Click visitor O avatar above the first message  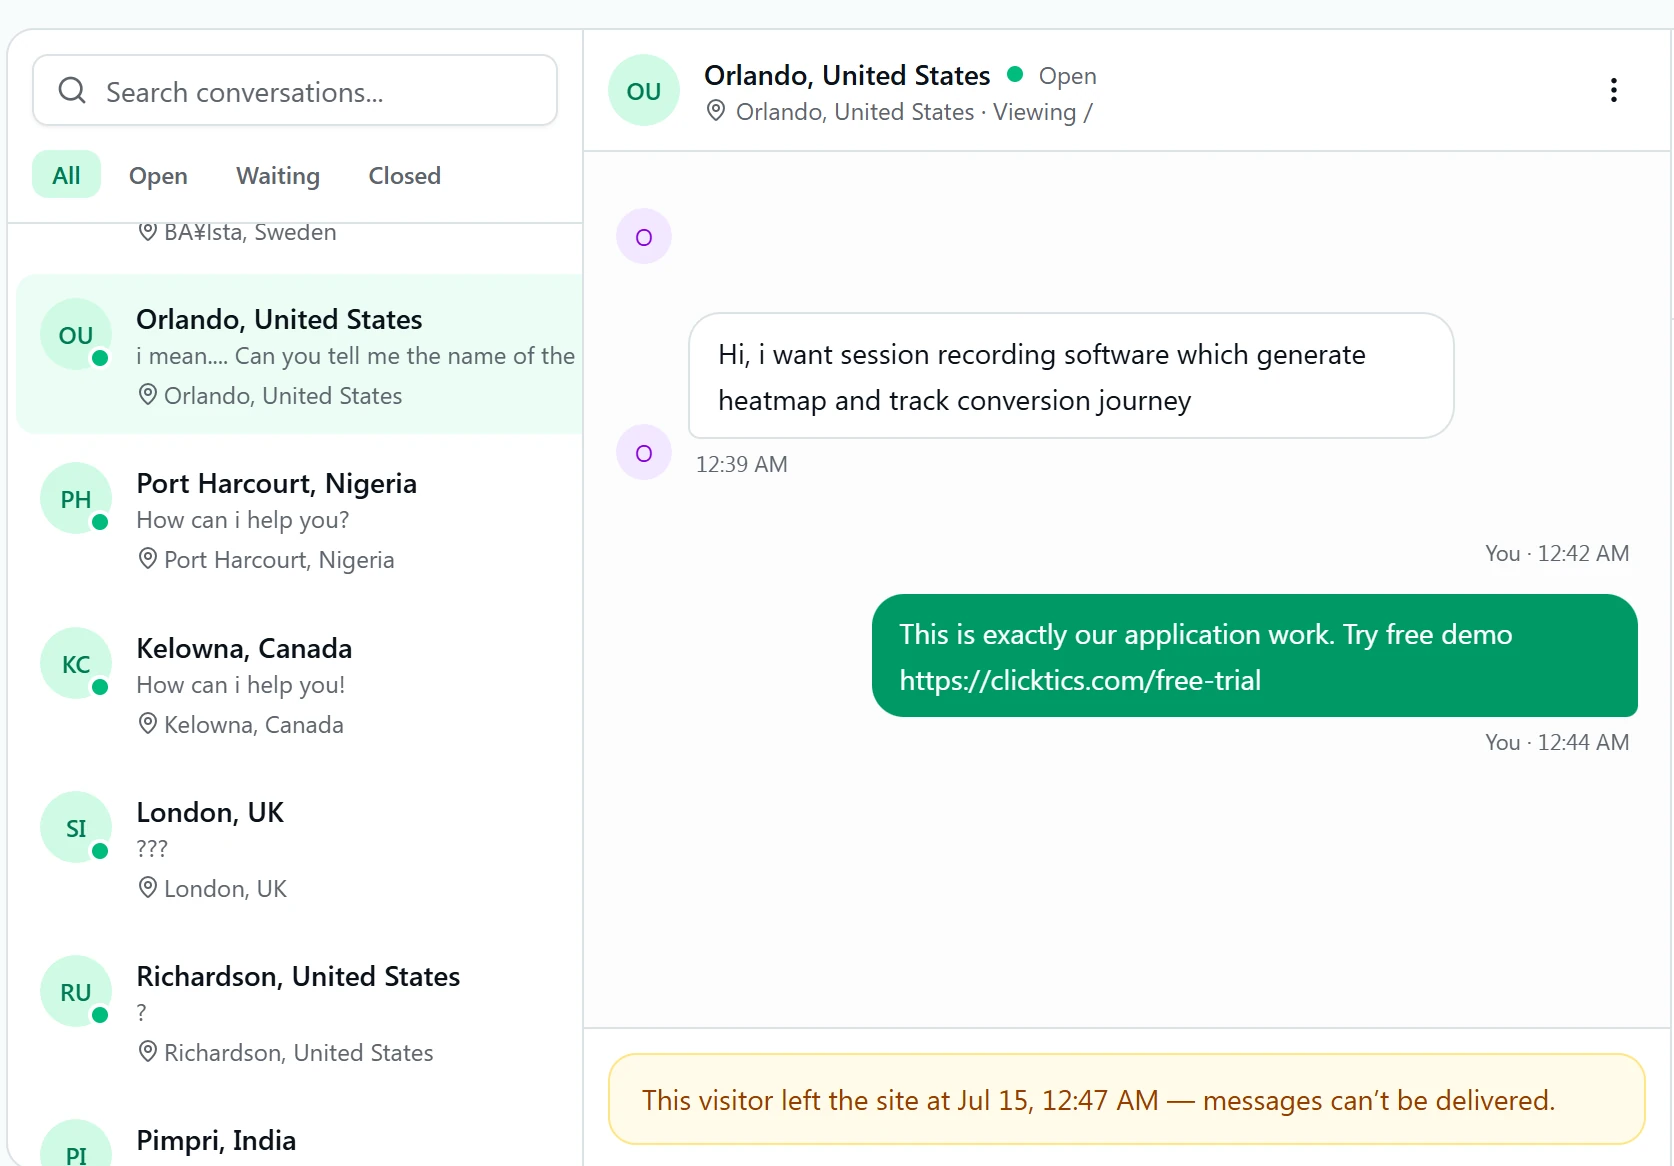coord(644,237)
